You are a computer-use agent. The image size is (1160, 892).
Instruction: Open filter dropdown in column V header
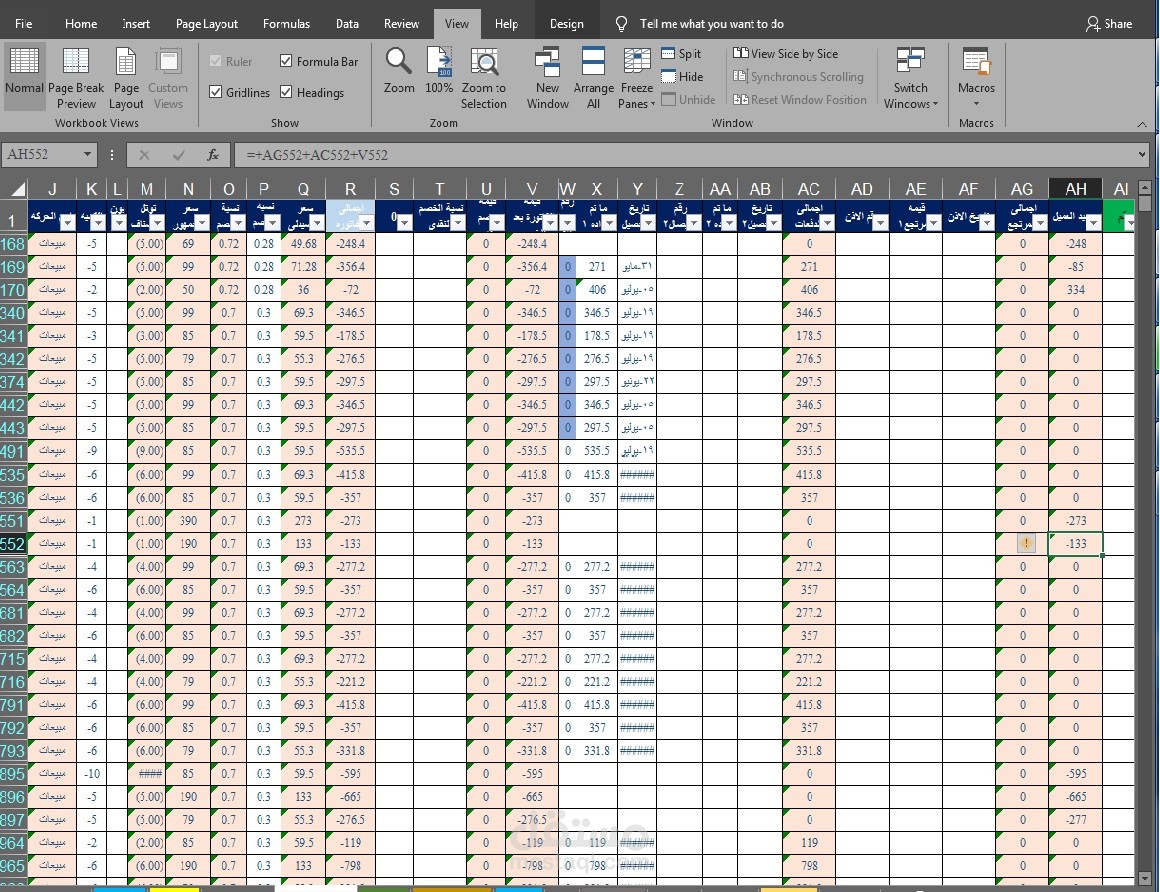(550, 223)
